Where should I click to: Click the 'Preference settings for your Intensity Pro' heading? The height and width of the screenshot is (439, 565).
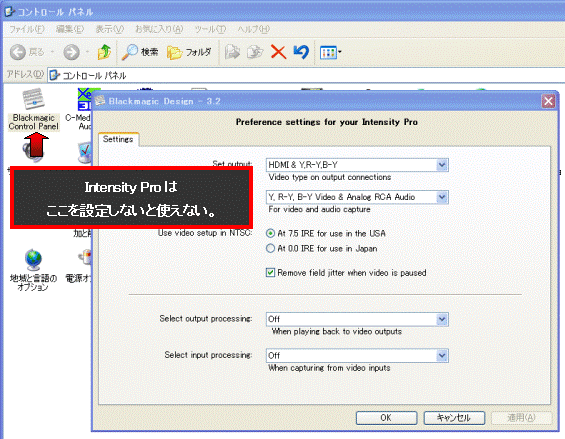point(326,122)
